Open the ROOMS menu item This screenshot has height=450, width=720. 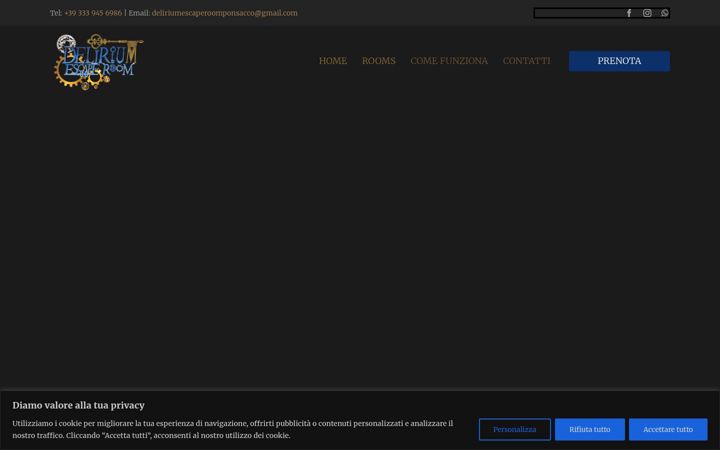(x=379, y=61)
